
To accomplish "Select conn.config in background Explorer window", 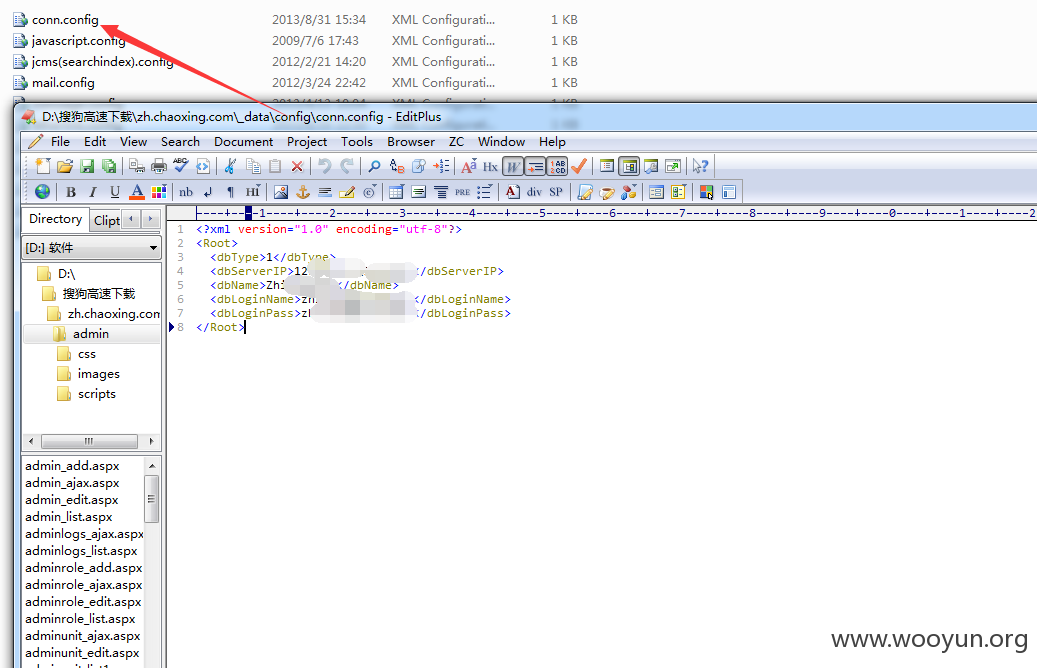I will pyautogui.click(x=65, y=20).
